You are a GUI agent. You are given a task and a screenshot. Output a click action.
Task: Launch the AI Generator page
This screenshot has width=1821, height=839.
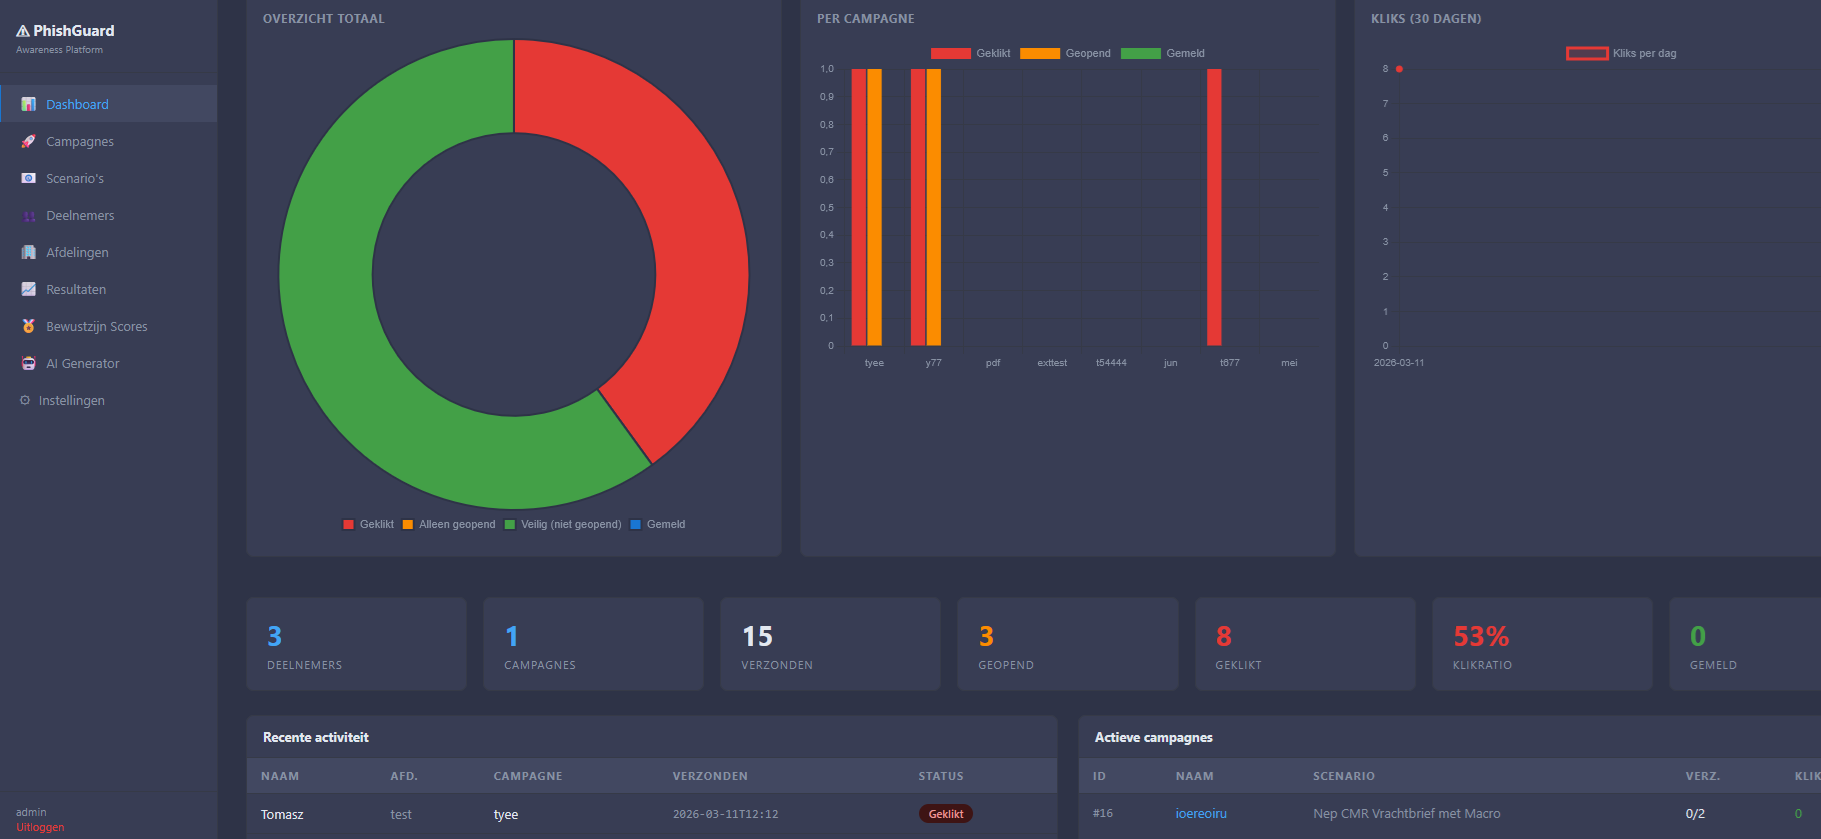tap(108, 363)
